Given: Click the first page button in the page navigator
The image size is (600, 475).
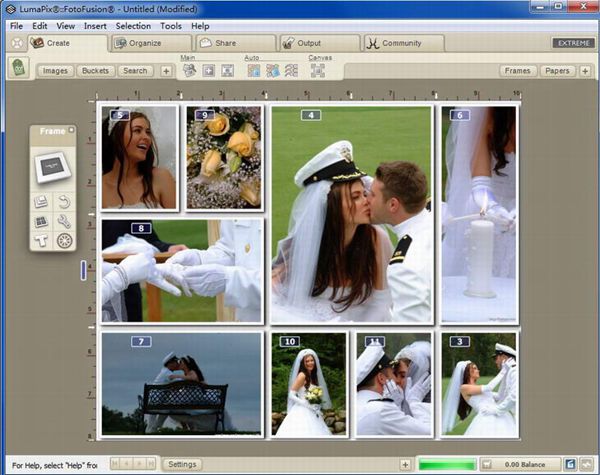Looking at the screenshot, I should tap(115, 464).
